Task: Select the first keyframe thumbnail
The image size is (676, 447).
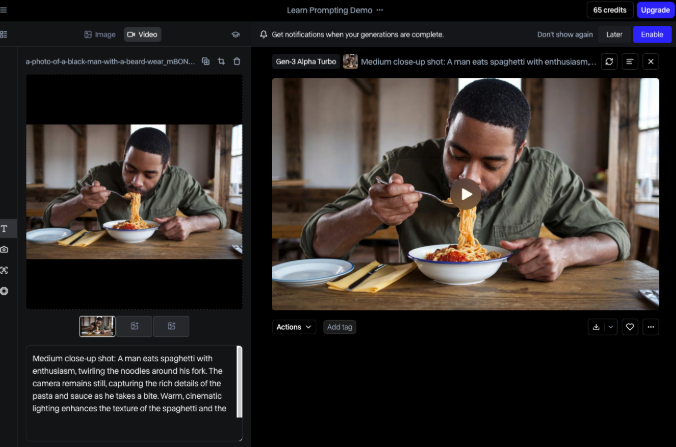Action: coord(97,326)
